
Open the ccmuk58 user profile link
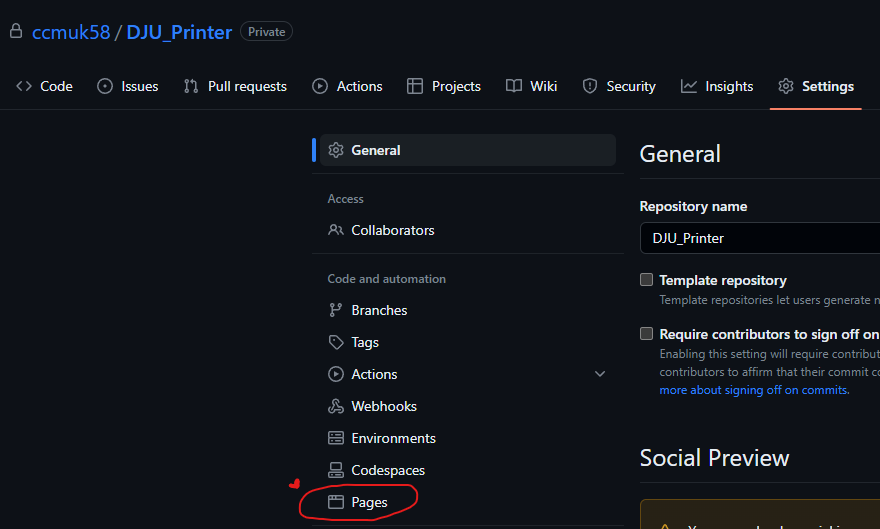point(71,32)
